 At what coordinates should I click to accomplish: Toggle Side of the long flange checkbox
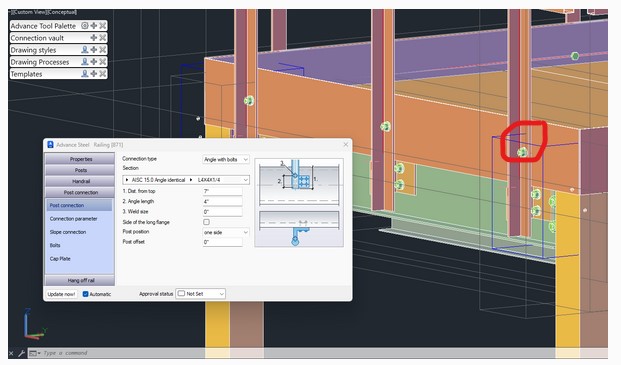point(206,222)
